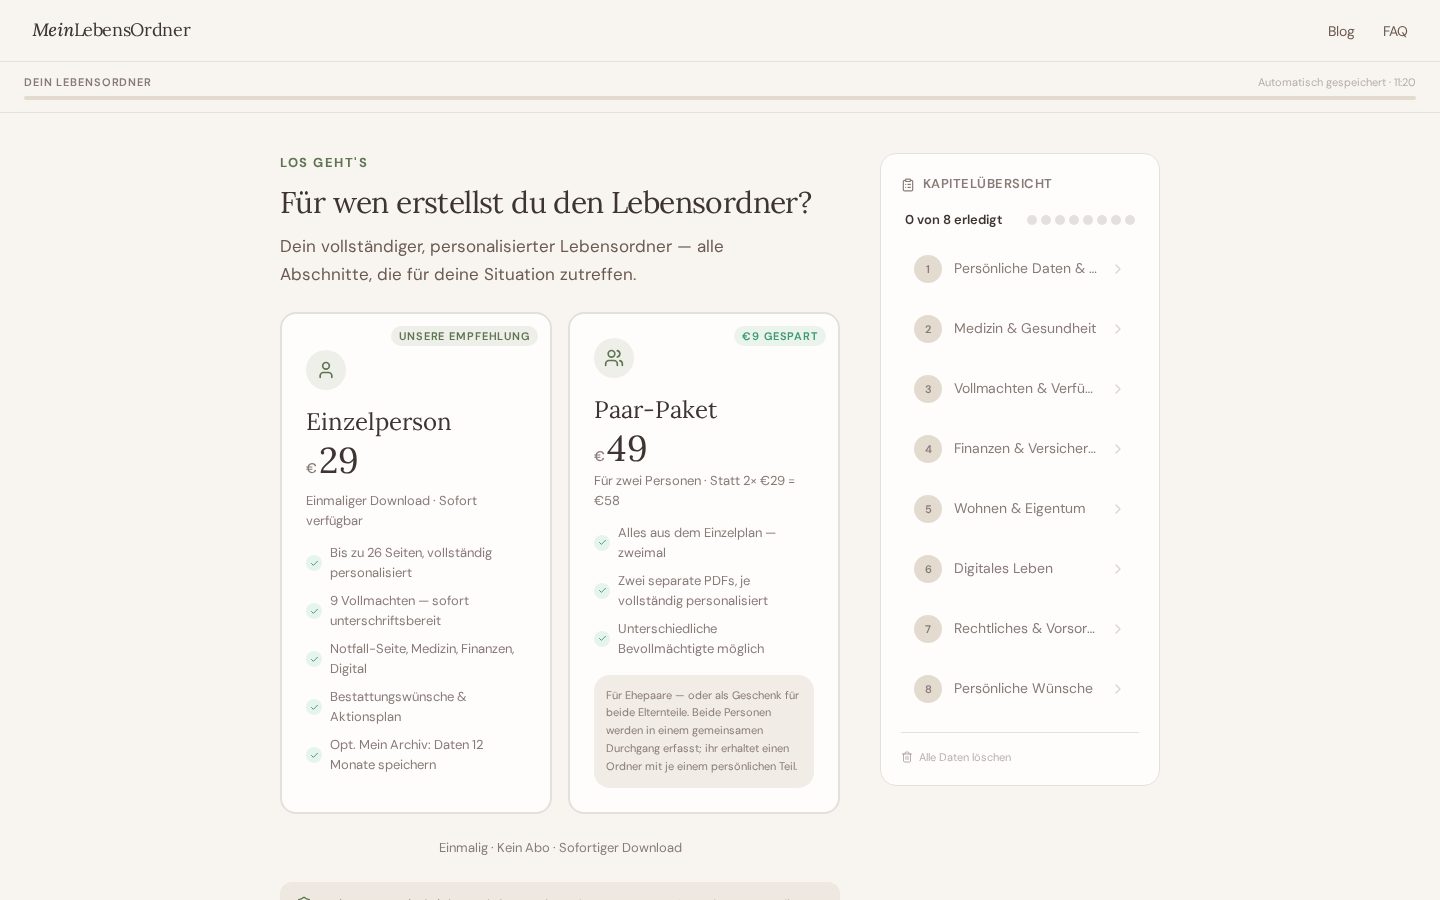
Task: Click the €49 price
Action: pos(621,449)
